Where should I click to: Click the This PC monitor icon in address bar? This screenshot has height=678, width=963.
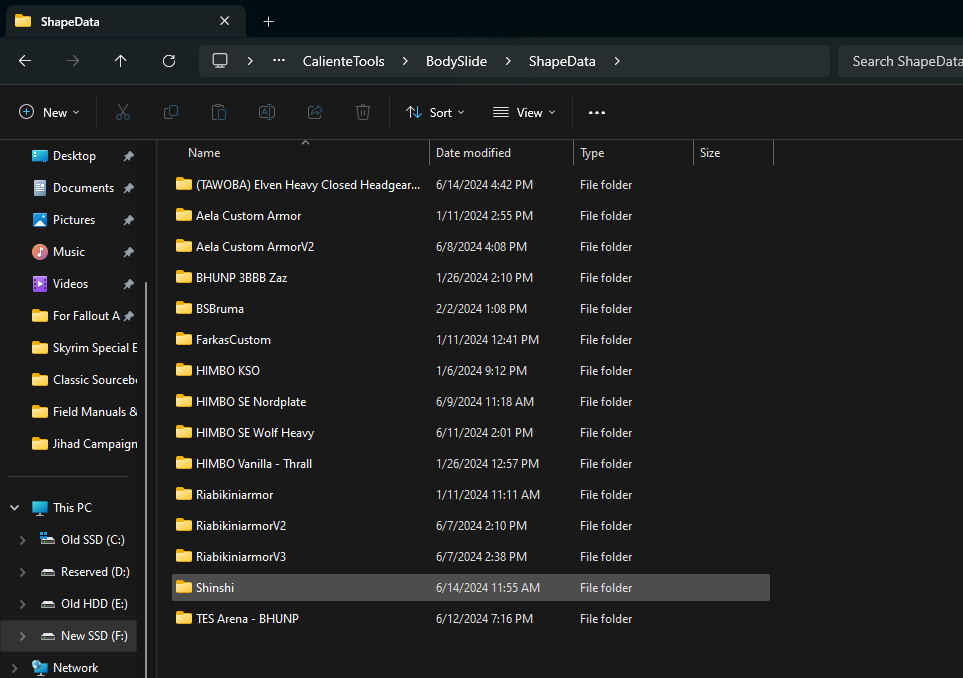220,61
